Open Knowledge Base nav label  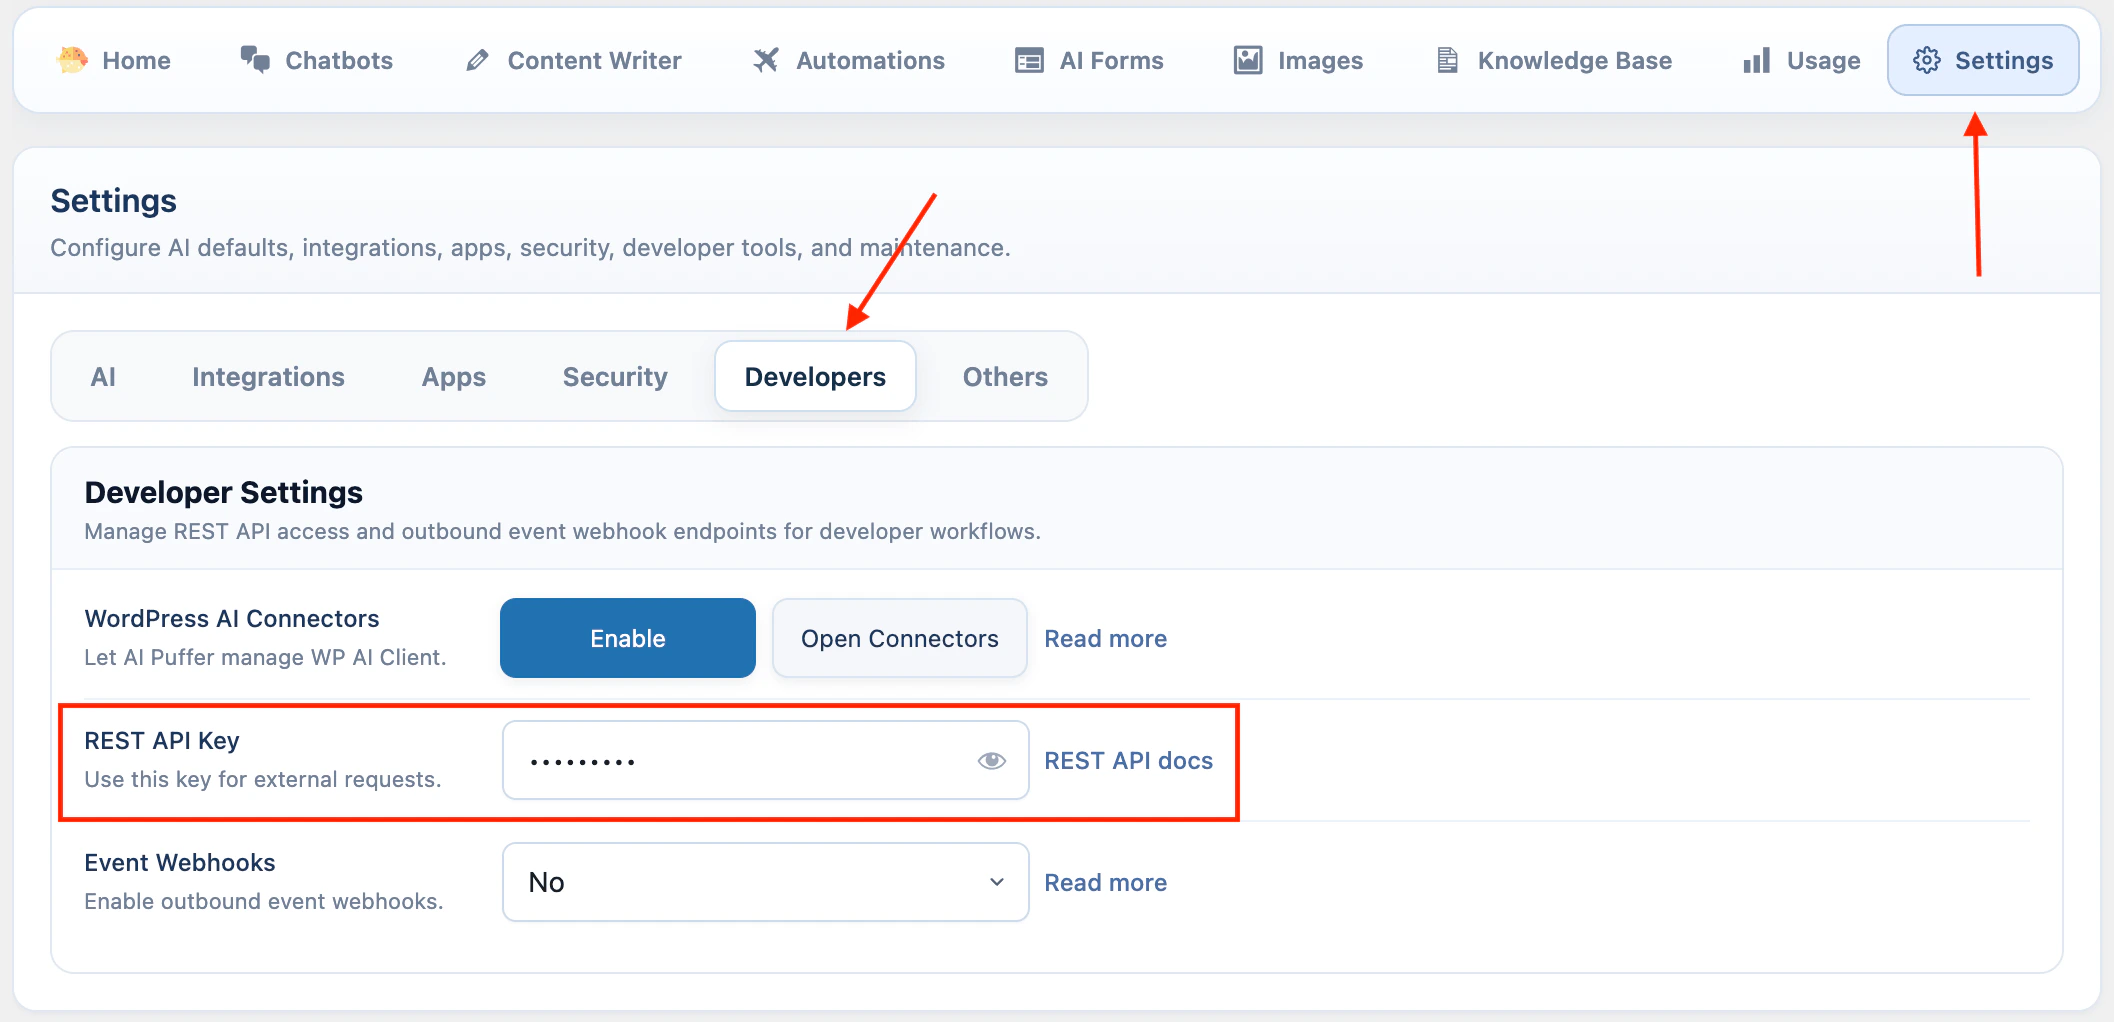1575,61
